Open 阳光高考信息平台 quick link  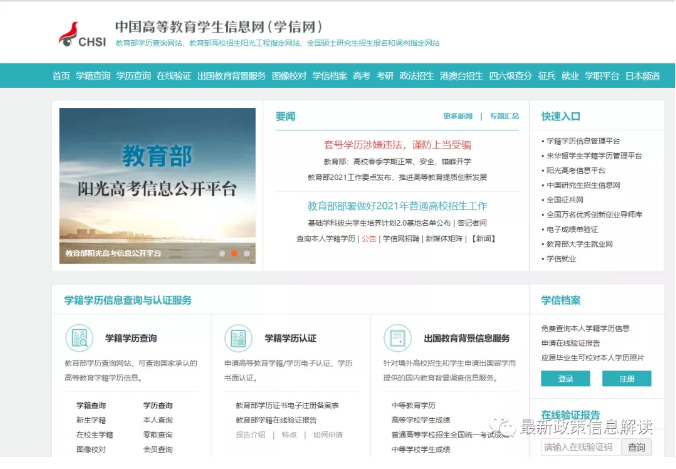coord(576,170)
